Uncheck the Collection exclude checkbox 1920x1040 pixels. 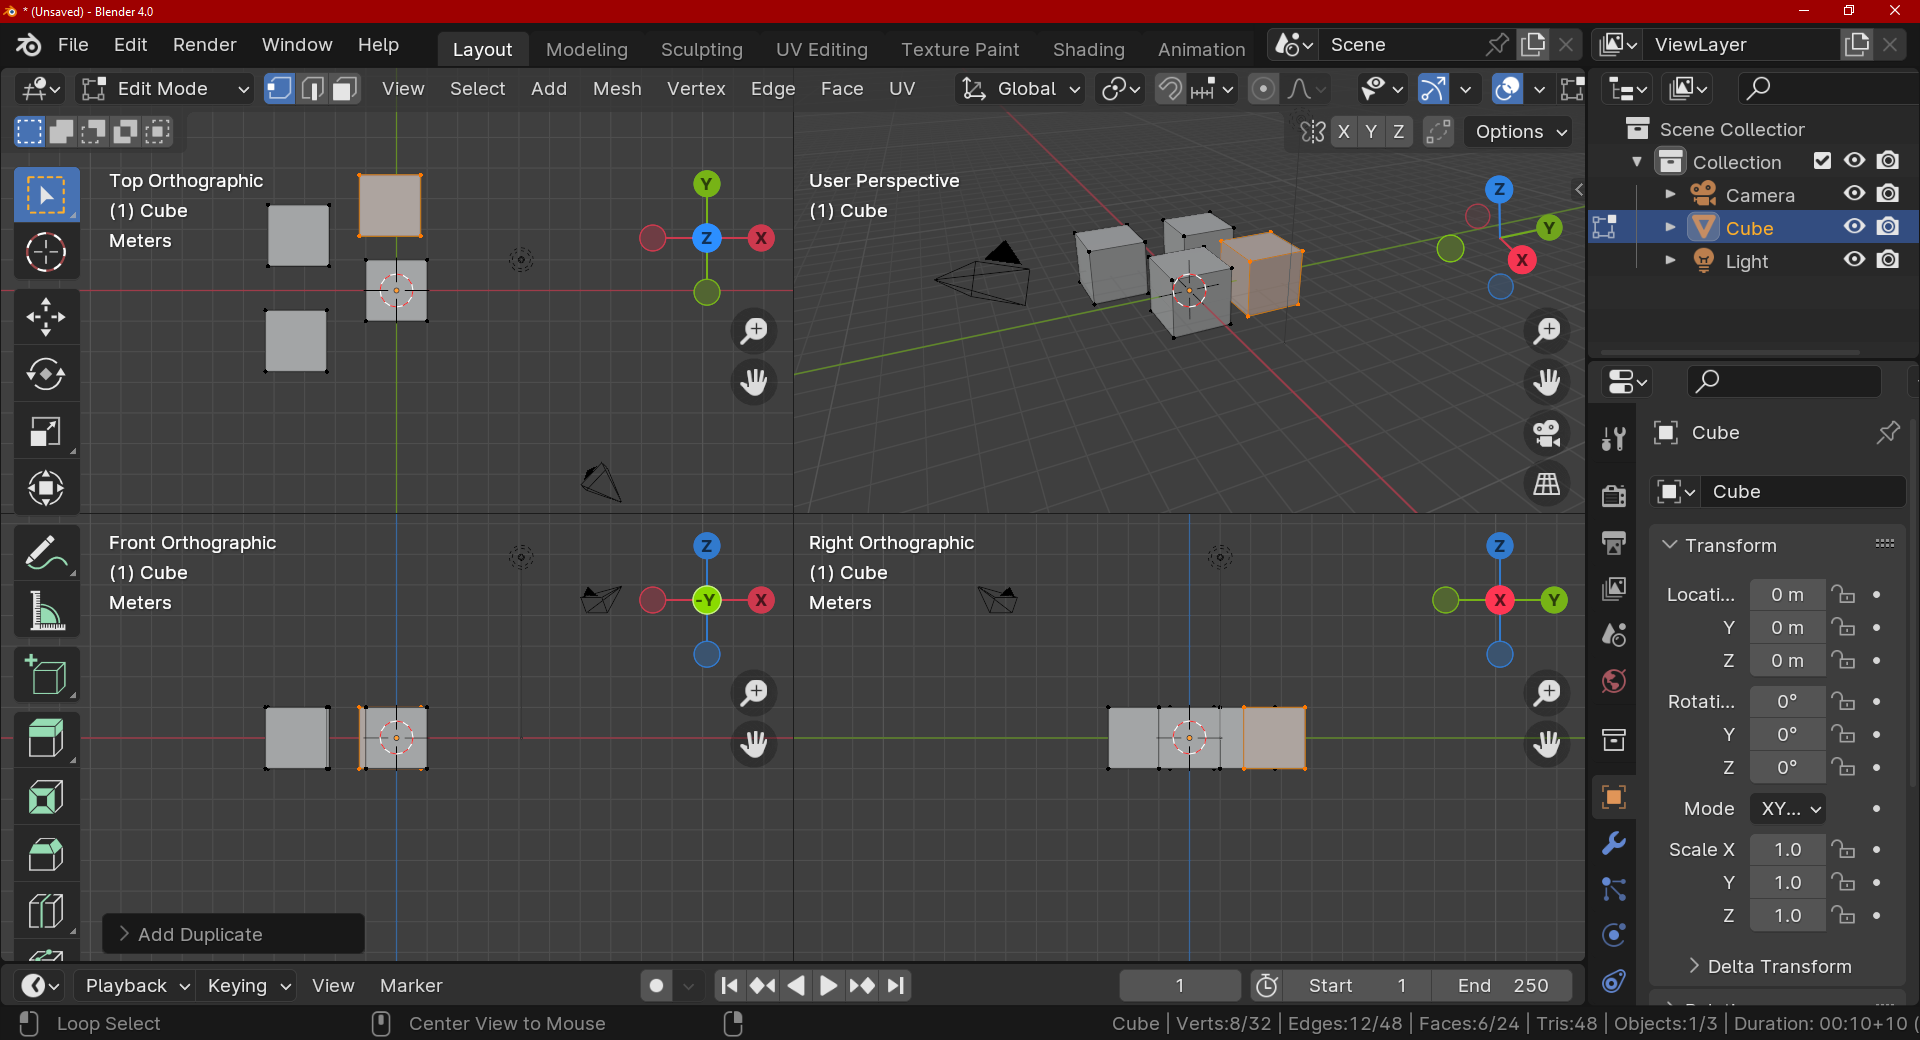click(1822, 161)
